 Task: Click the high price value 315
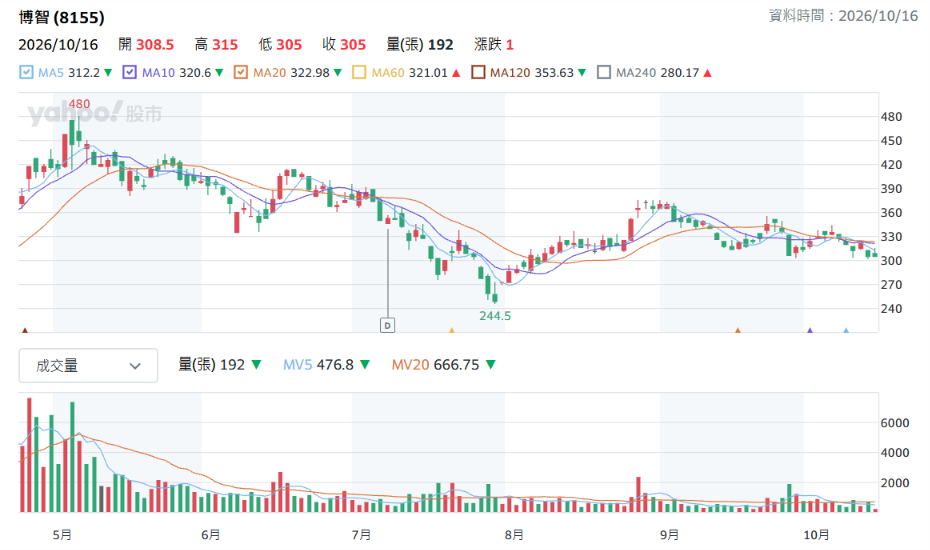coord(225,44)
